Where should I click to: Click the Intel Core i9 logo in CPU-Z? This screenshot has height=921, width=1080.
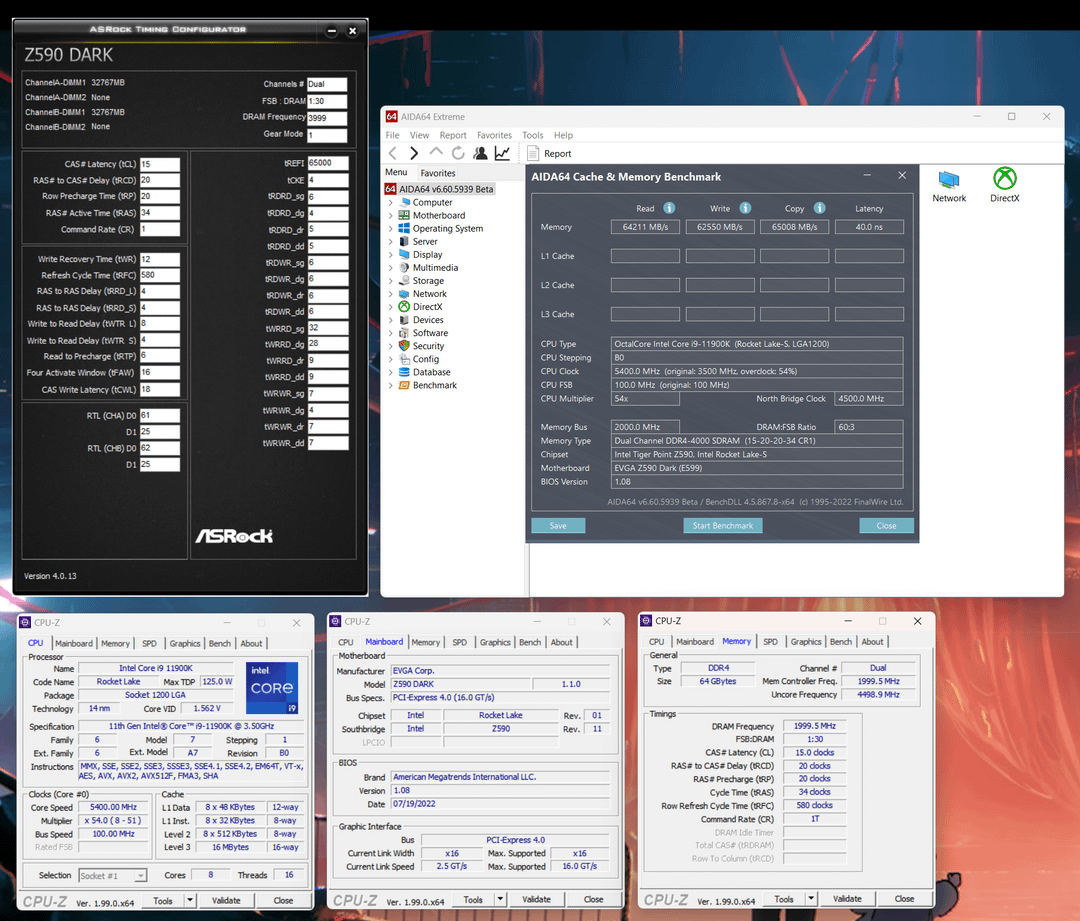pyautogui.click(x=272, y=687)
